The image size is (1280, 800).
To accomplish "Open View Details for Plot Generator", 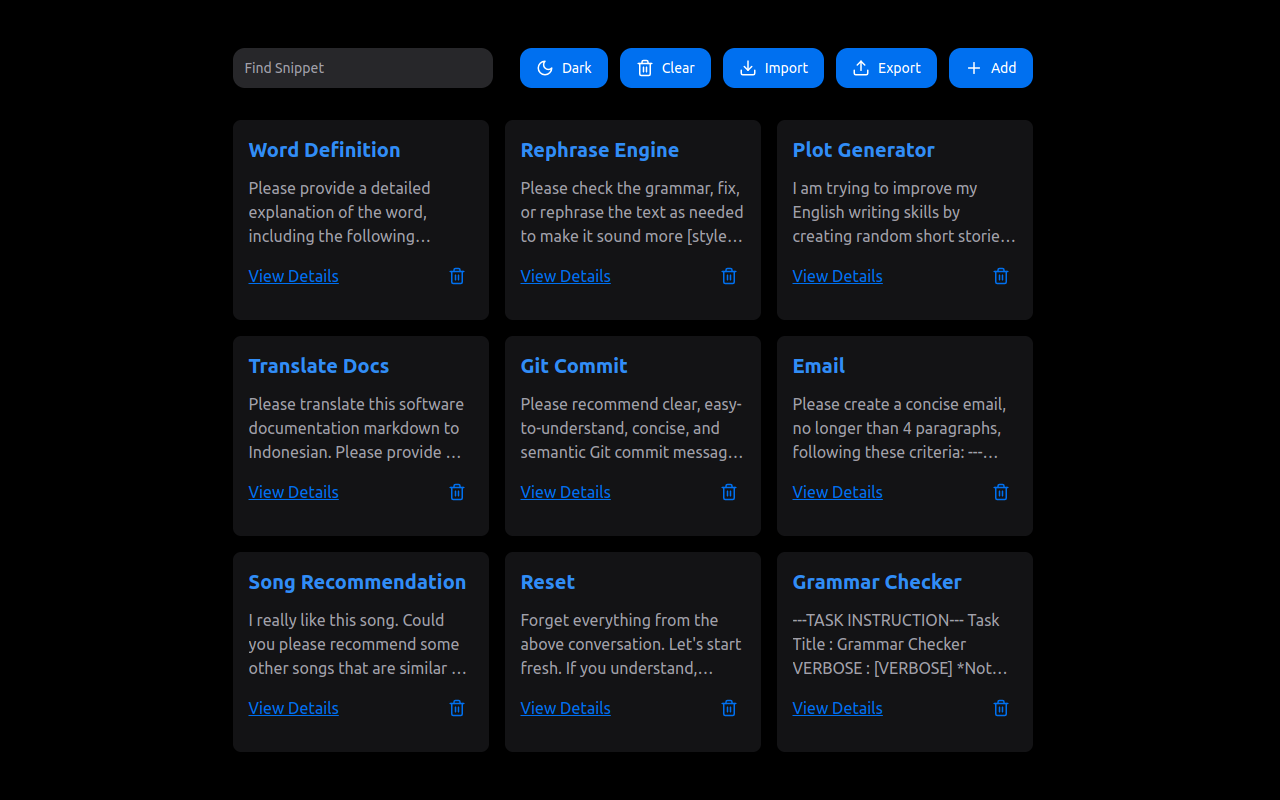I will pyautogui.click(x=838, y=276).
